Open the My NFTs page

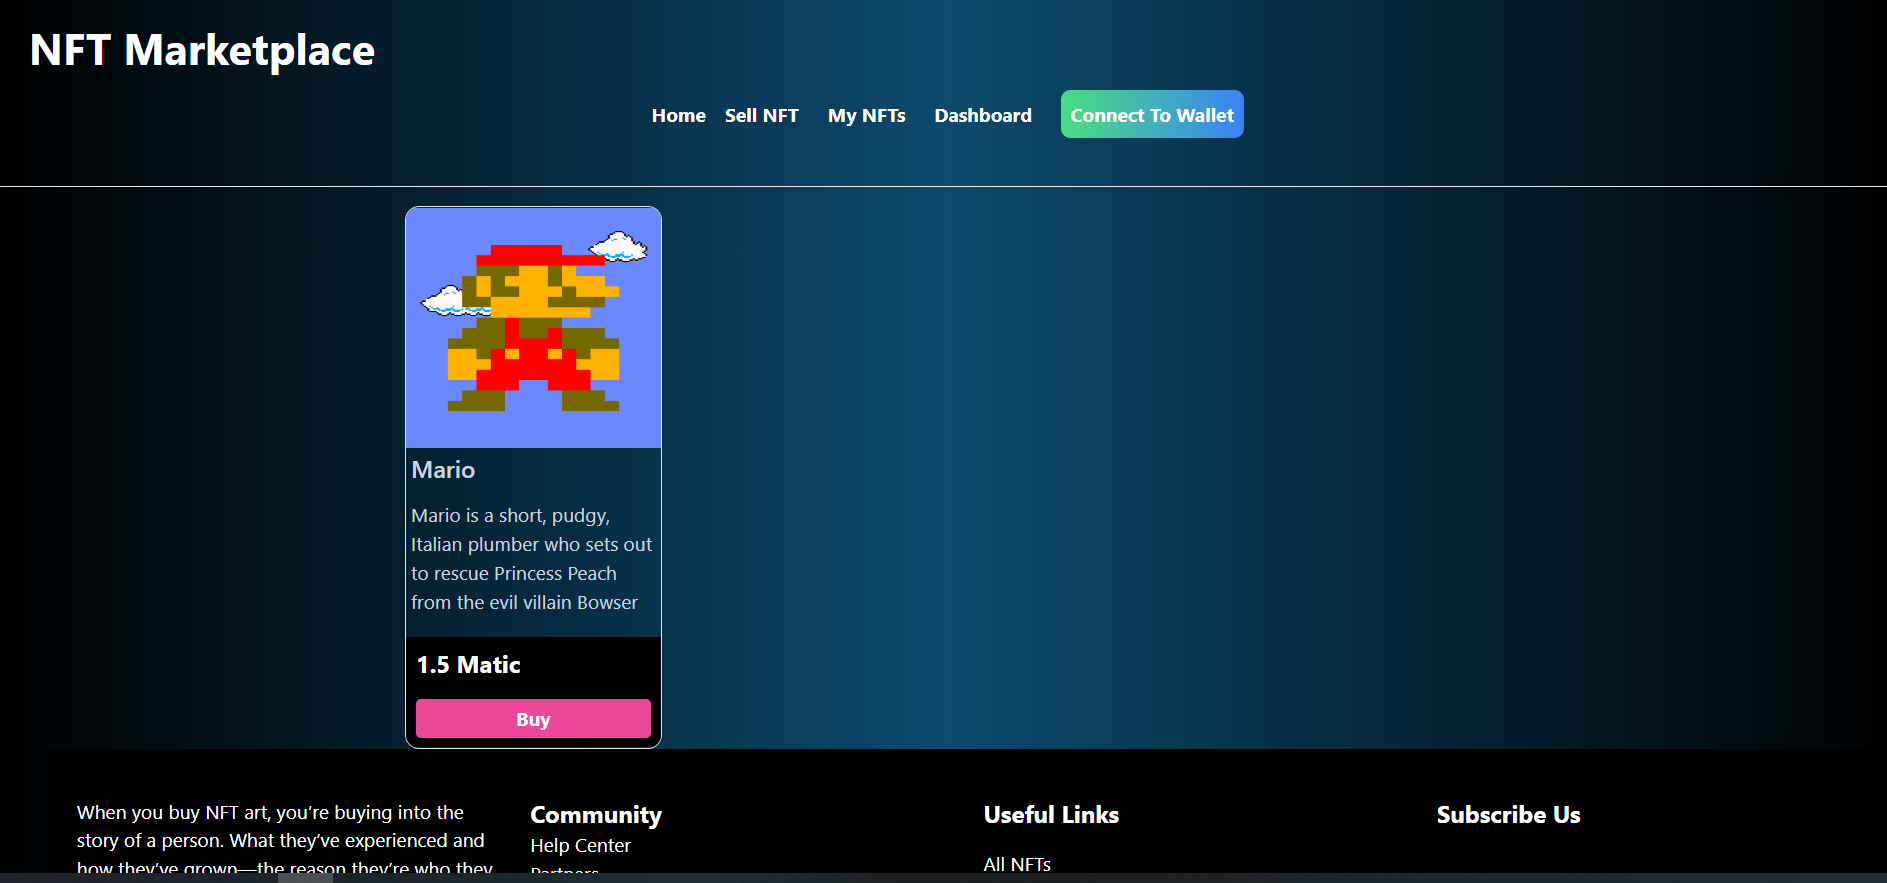[x=867, y=115]
